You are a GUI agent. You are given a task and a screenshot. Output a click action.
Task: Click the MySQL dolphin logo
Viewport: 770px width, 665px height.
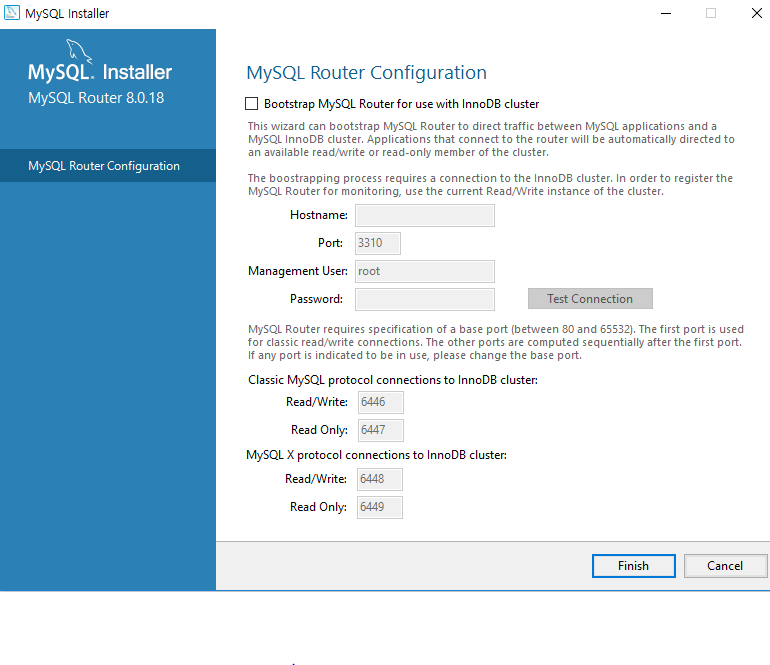pos(79,51)
